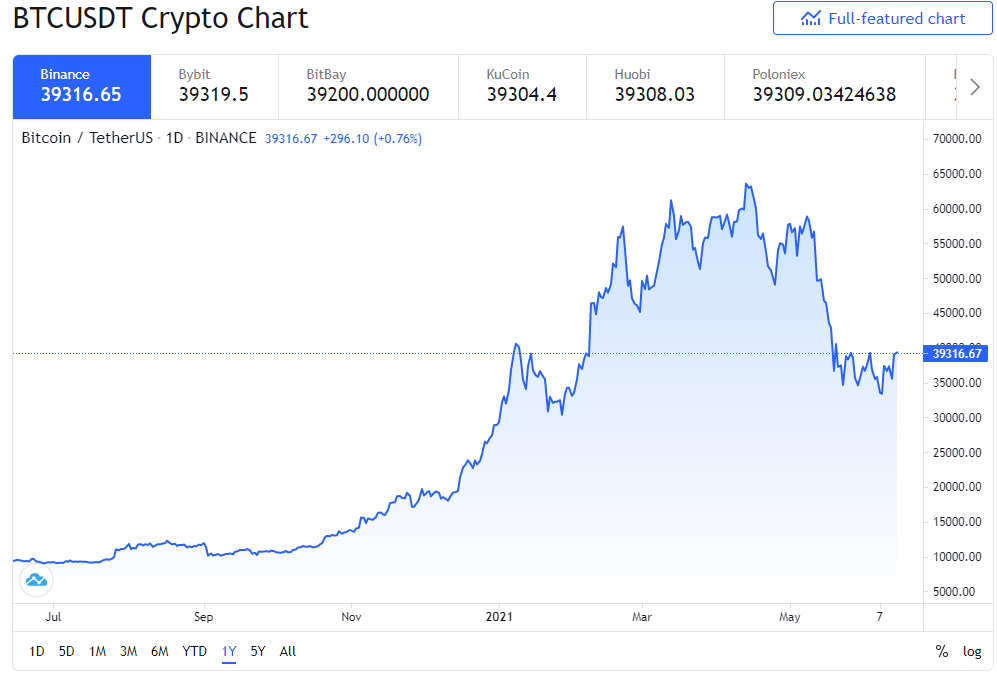Toggle percent scale mode
The height and width of the screenshot is (687, 997).
tap(942, 651)
